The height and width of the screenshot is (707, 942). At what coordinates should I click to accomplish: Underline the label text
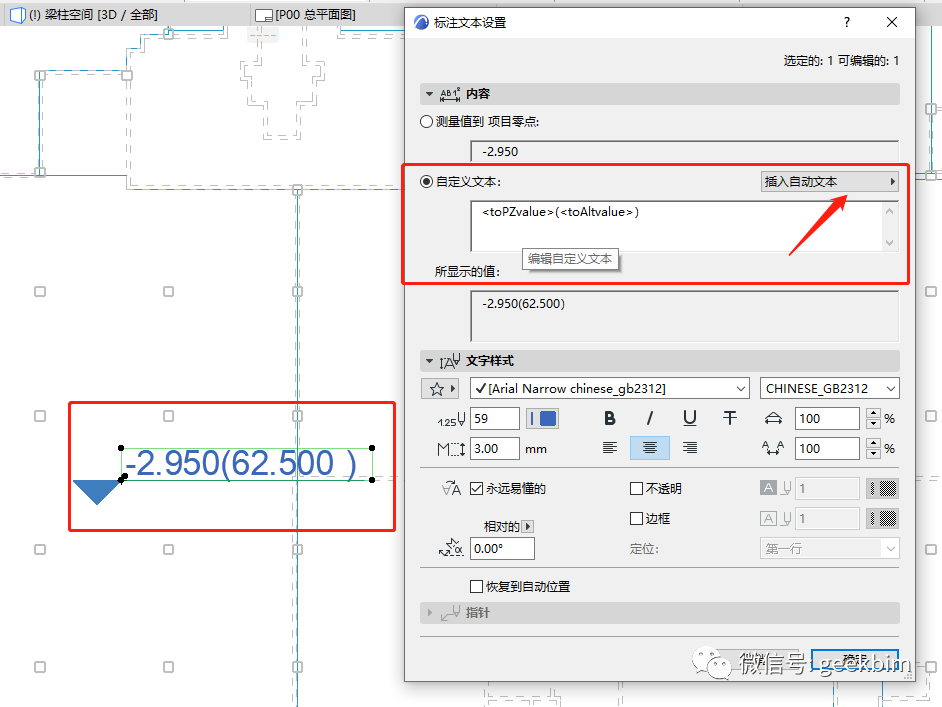(691, 418)
